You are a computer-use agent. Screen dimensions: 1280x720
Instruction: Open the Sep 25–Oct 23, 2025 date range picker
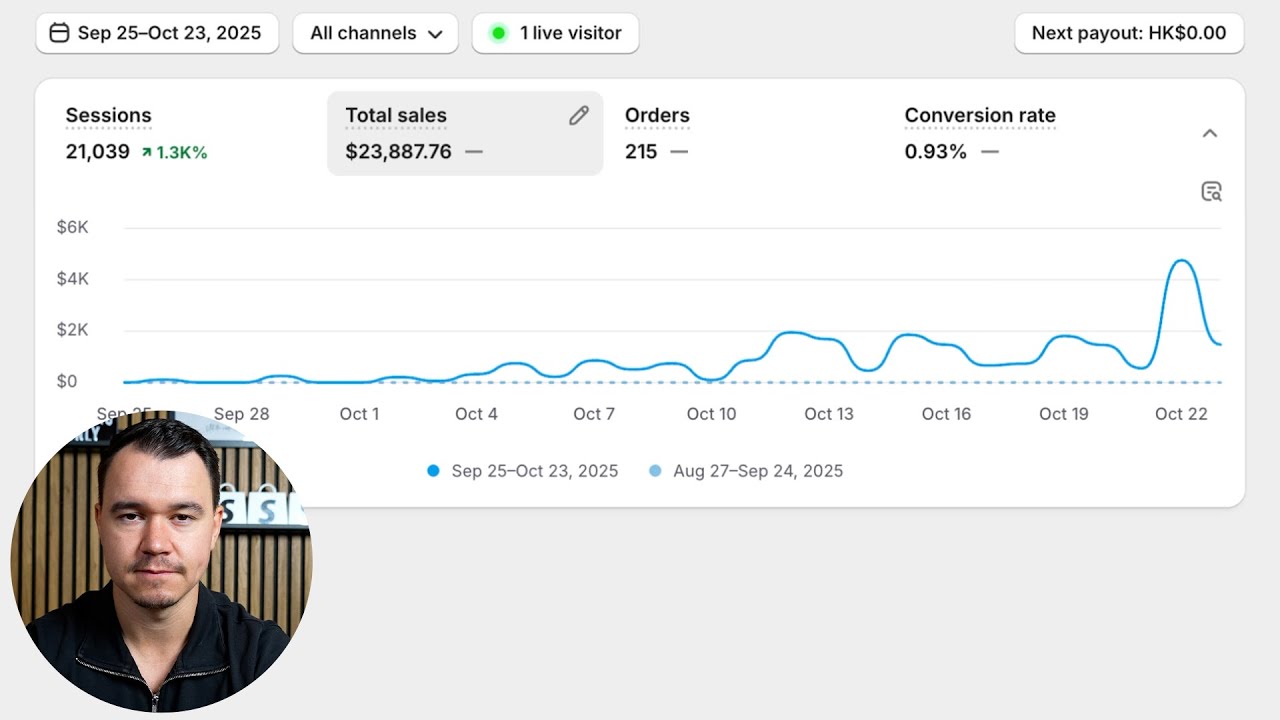click(x=157, y=33)
